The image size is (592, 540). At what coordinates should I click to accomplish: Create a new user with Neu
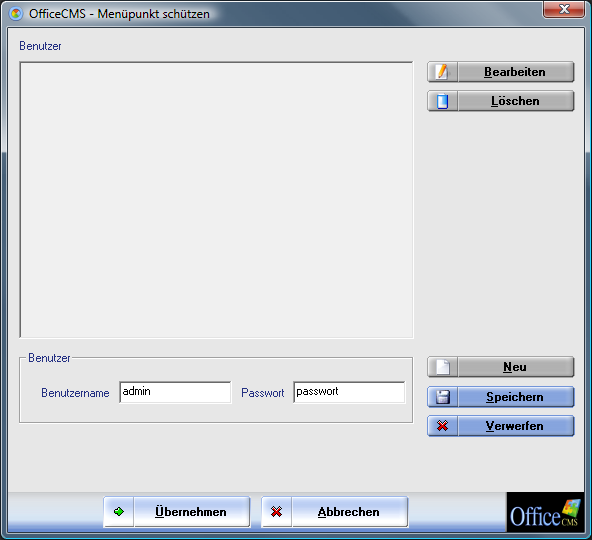coord(501,367)
